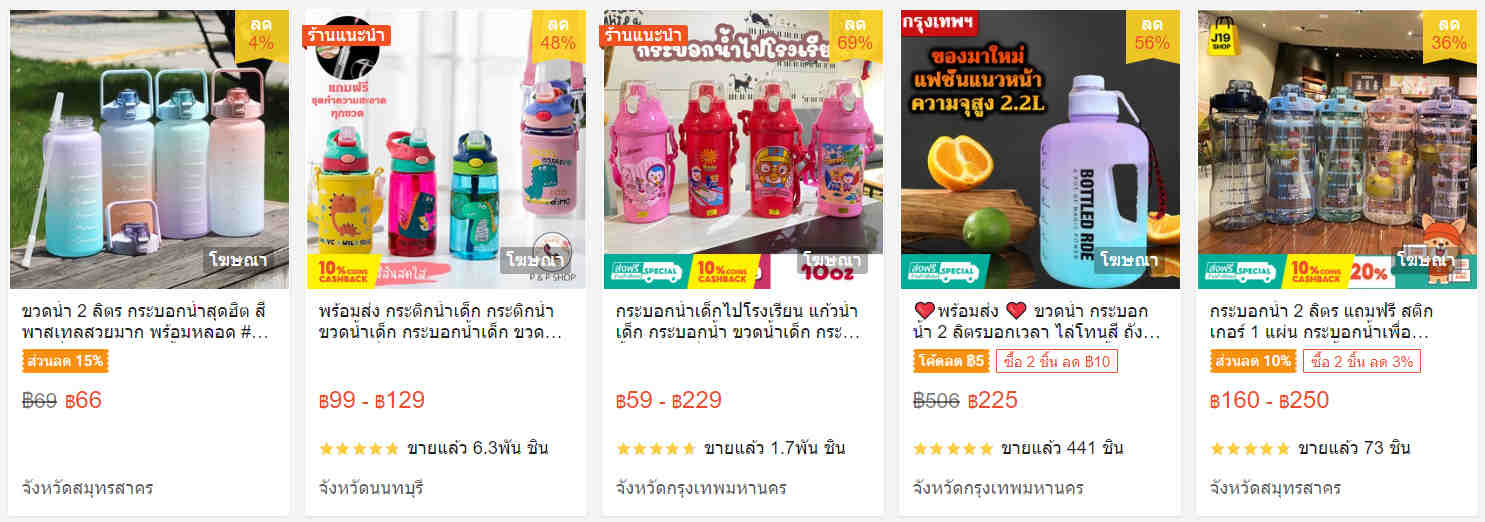
Task: Open title ขวดน้ำ 2 ลิตร กระบอกน้ำสุดฮิต
Action: coord(146,322)
